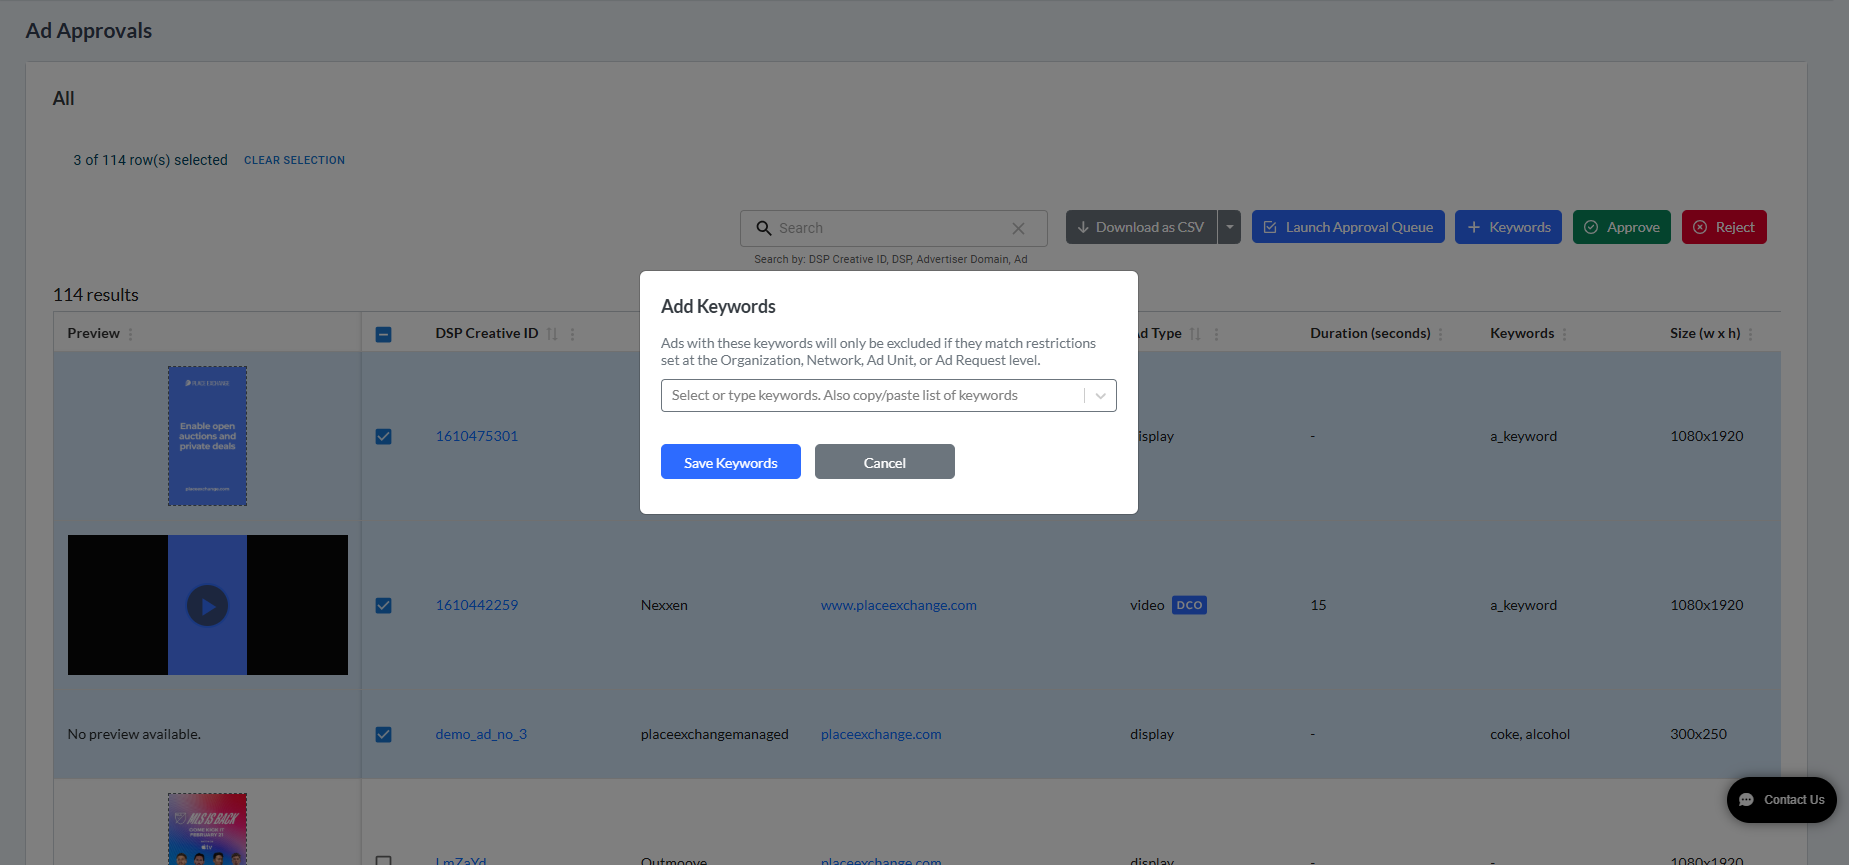The width and height of the screenshot is (1849, 865).
Task: Open Preview column options menu
Action: (x=130, y=334)
